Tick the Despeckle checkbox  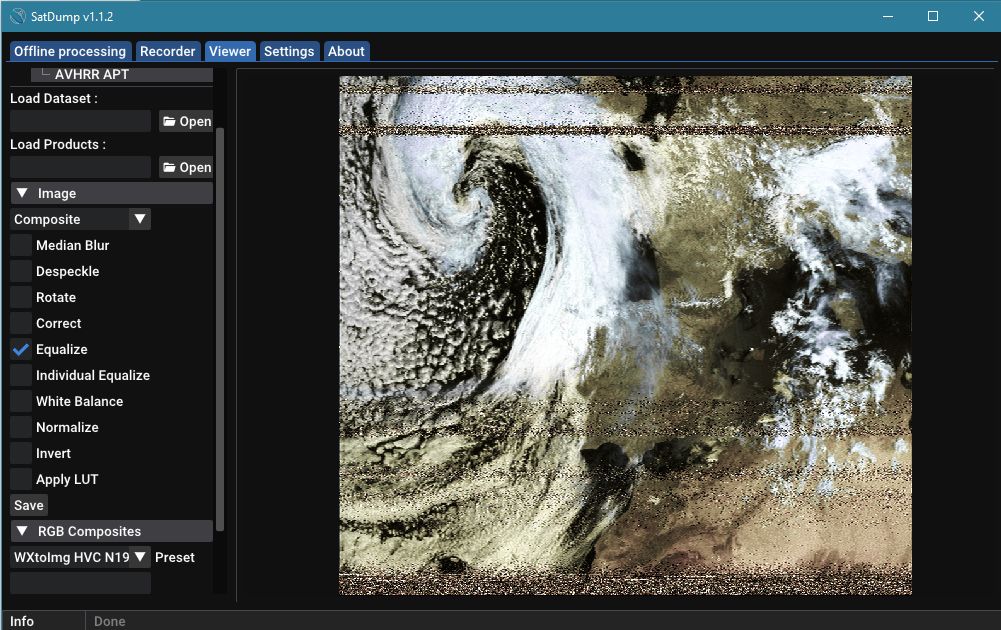point(21,271)
